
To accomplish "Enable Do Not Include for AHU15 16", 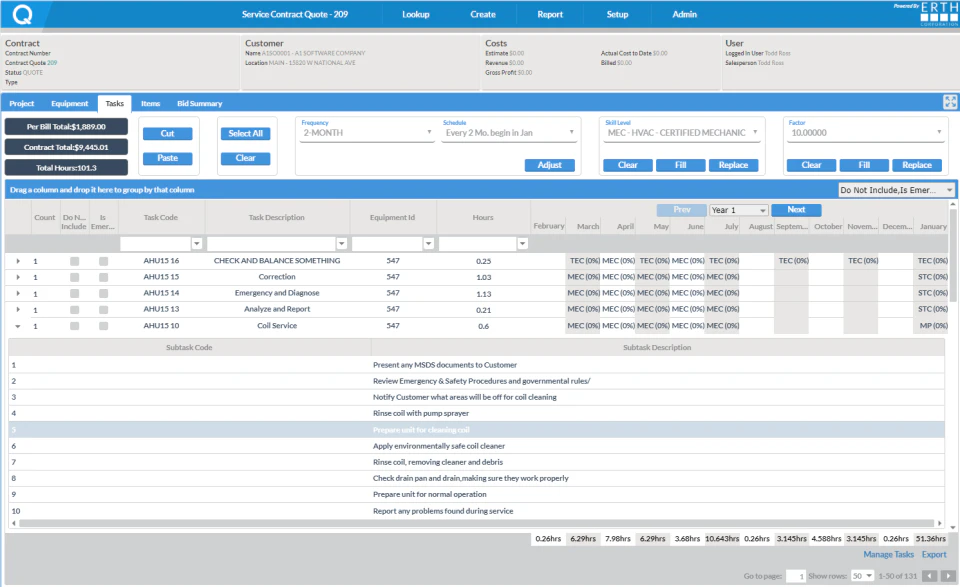I will [x=72, y=260].
